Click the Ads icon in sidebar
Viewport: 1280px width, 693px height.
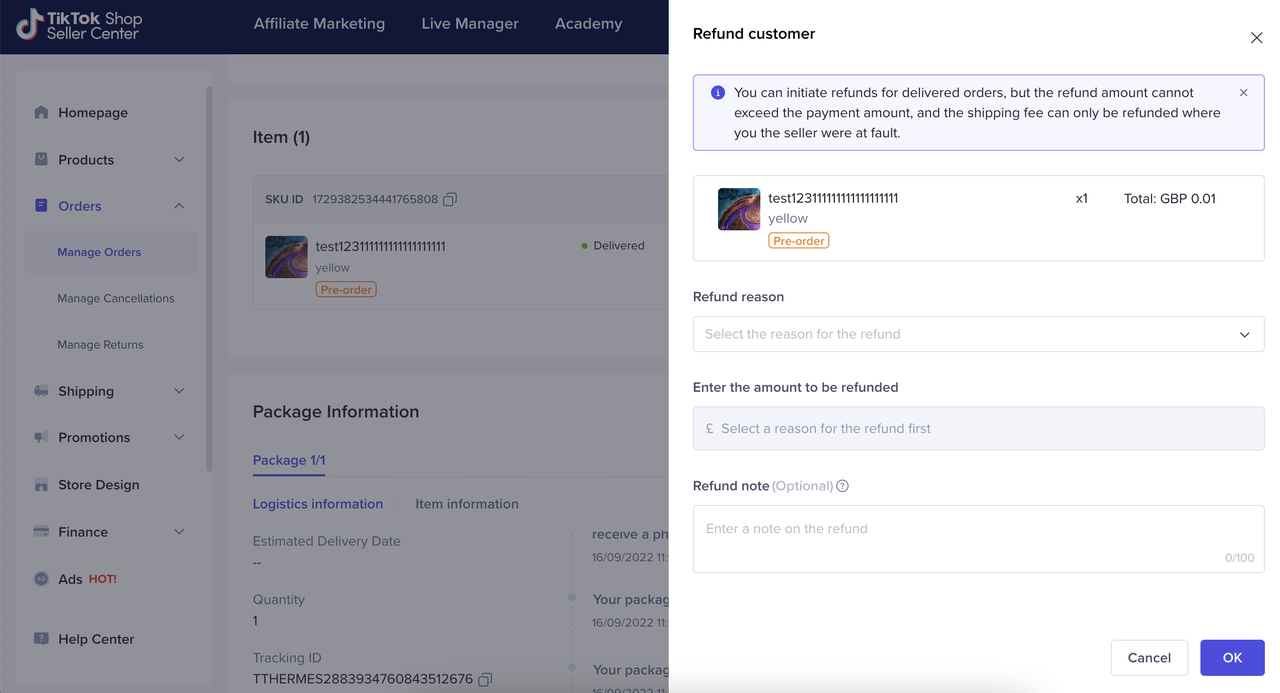coord(41,579)
